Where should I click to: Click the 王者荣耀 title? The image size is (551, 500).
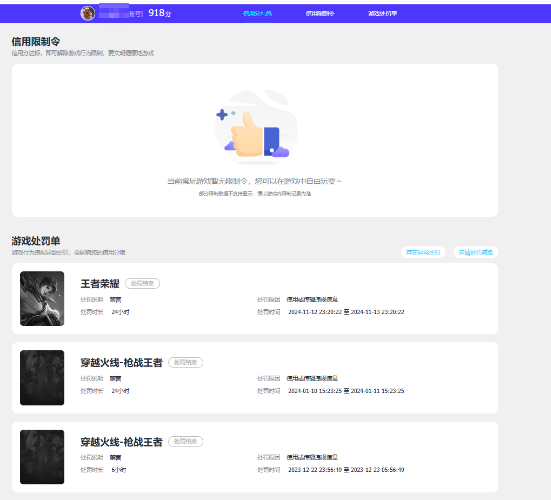[x=100, y=284]
